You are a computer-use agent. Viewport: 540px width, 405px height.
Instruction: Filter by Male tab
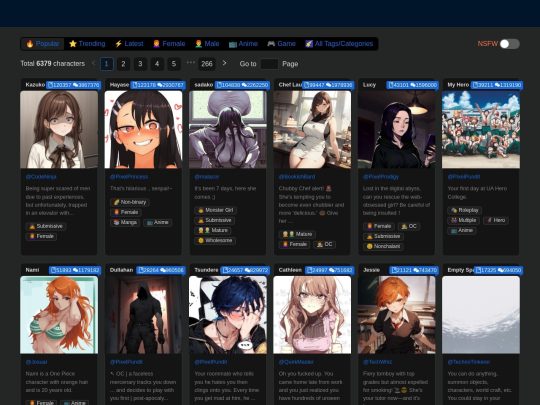click(x=207, y=44)
